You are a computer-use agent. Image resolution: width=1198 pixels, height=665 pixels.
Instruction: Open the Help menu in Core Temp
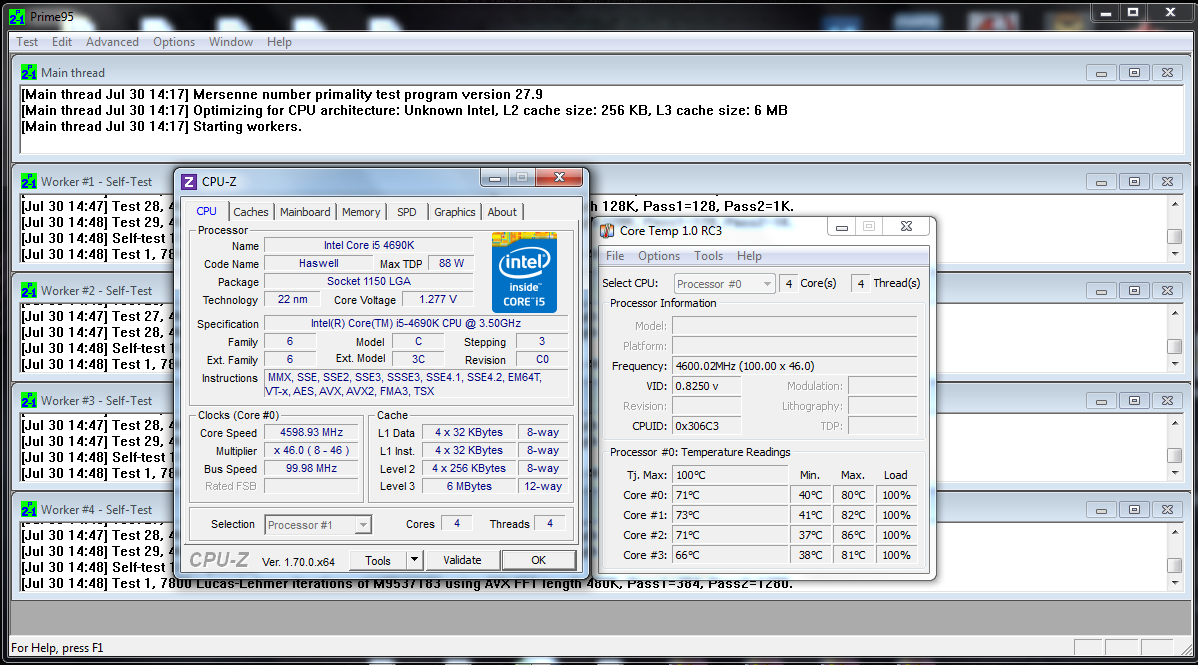[x=749, y=256]
